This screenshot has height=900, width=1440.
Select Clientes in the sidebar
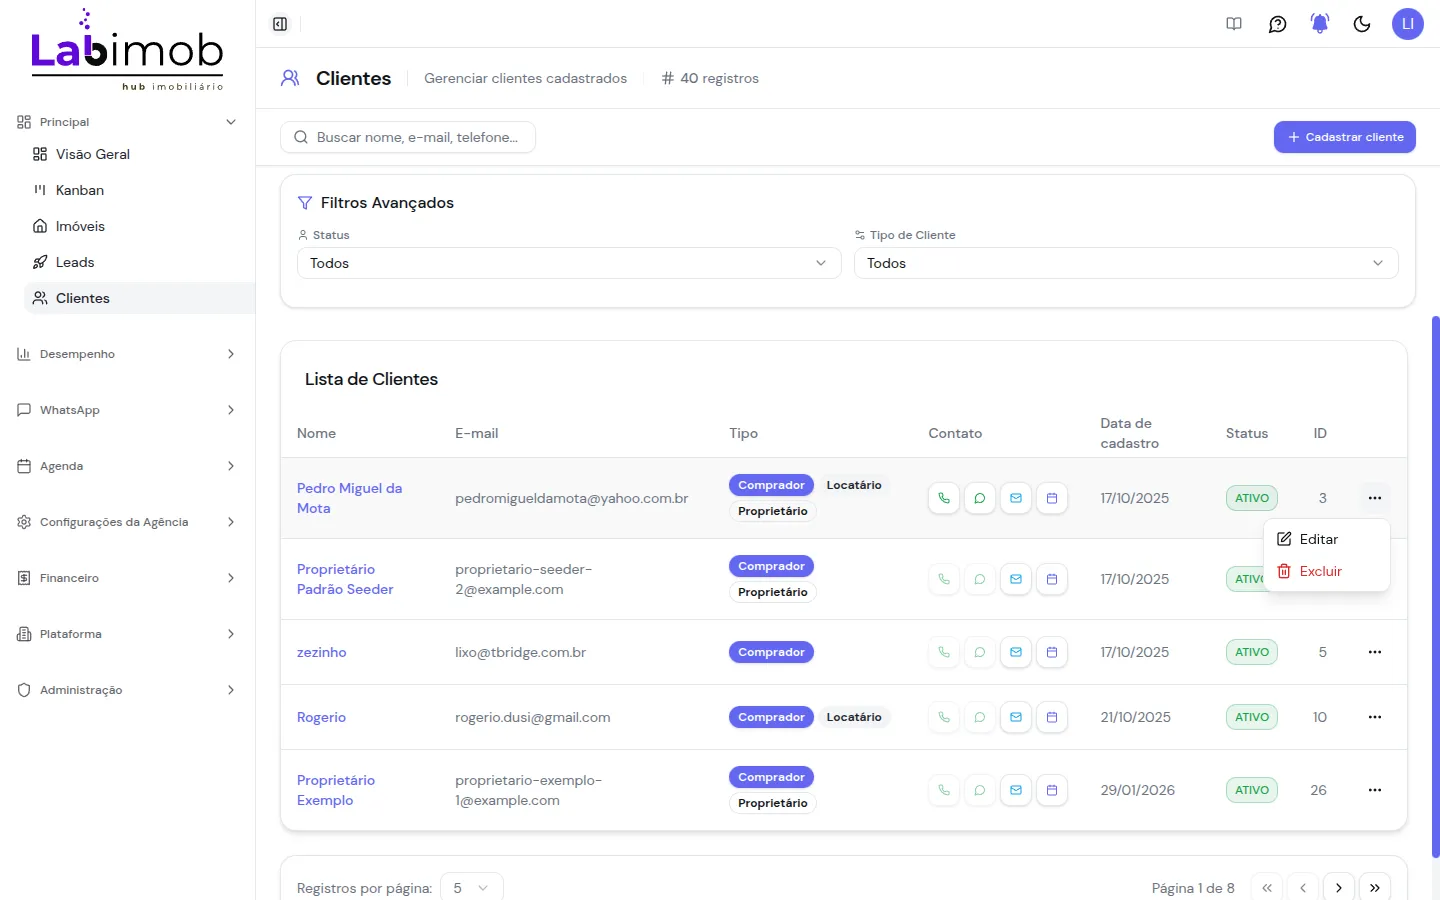[139, 298]
